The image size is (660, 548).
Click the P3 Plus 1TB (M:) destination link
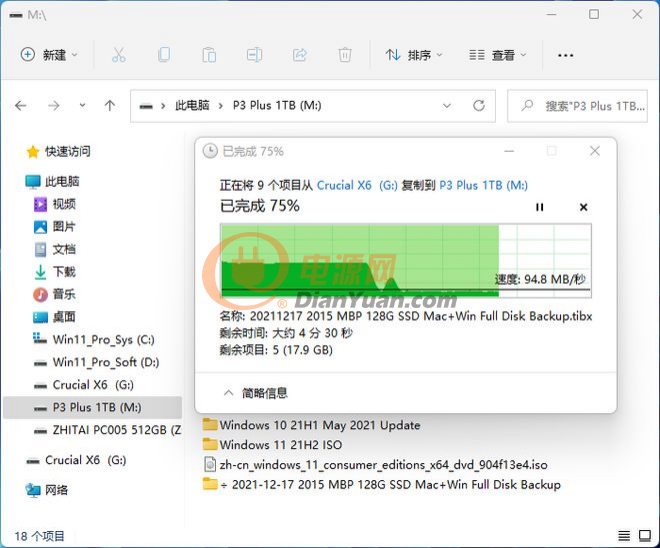[483, 185]
